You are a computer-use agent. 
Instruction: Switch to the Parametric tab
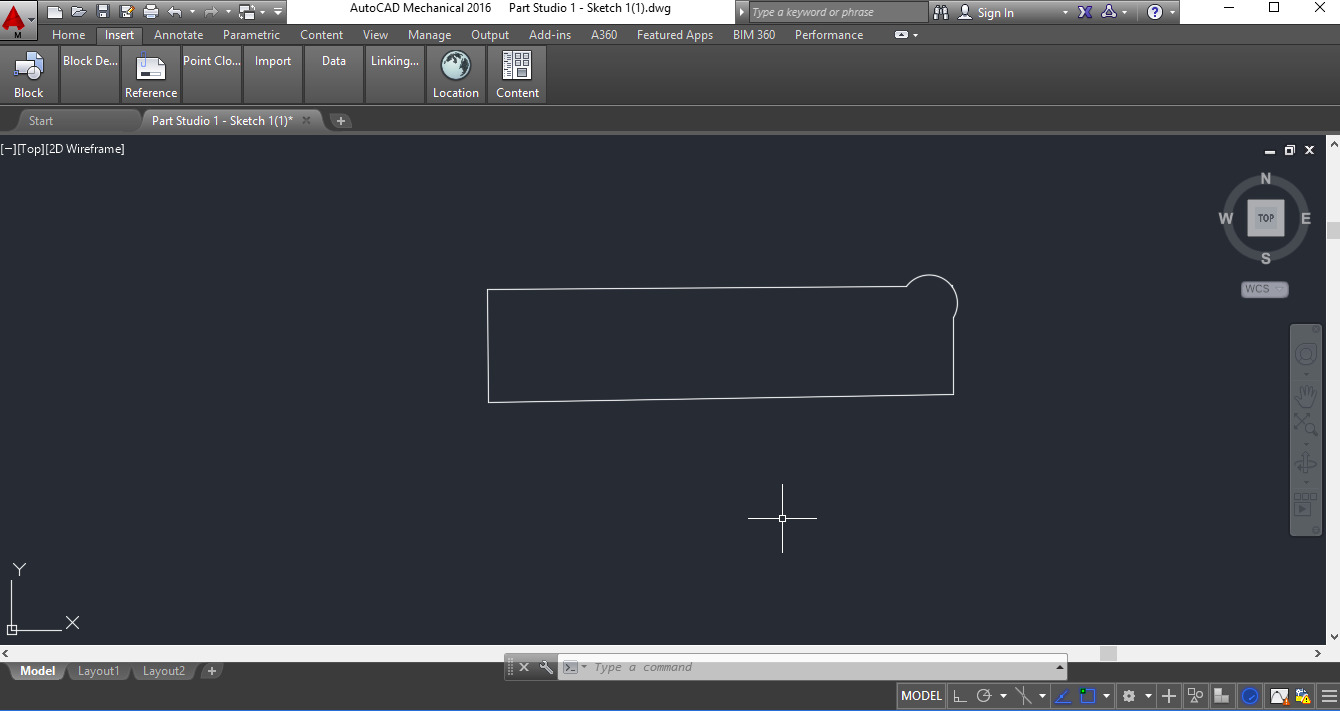(252, 35)
